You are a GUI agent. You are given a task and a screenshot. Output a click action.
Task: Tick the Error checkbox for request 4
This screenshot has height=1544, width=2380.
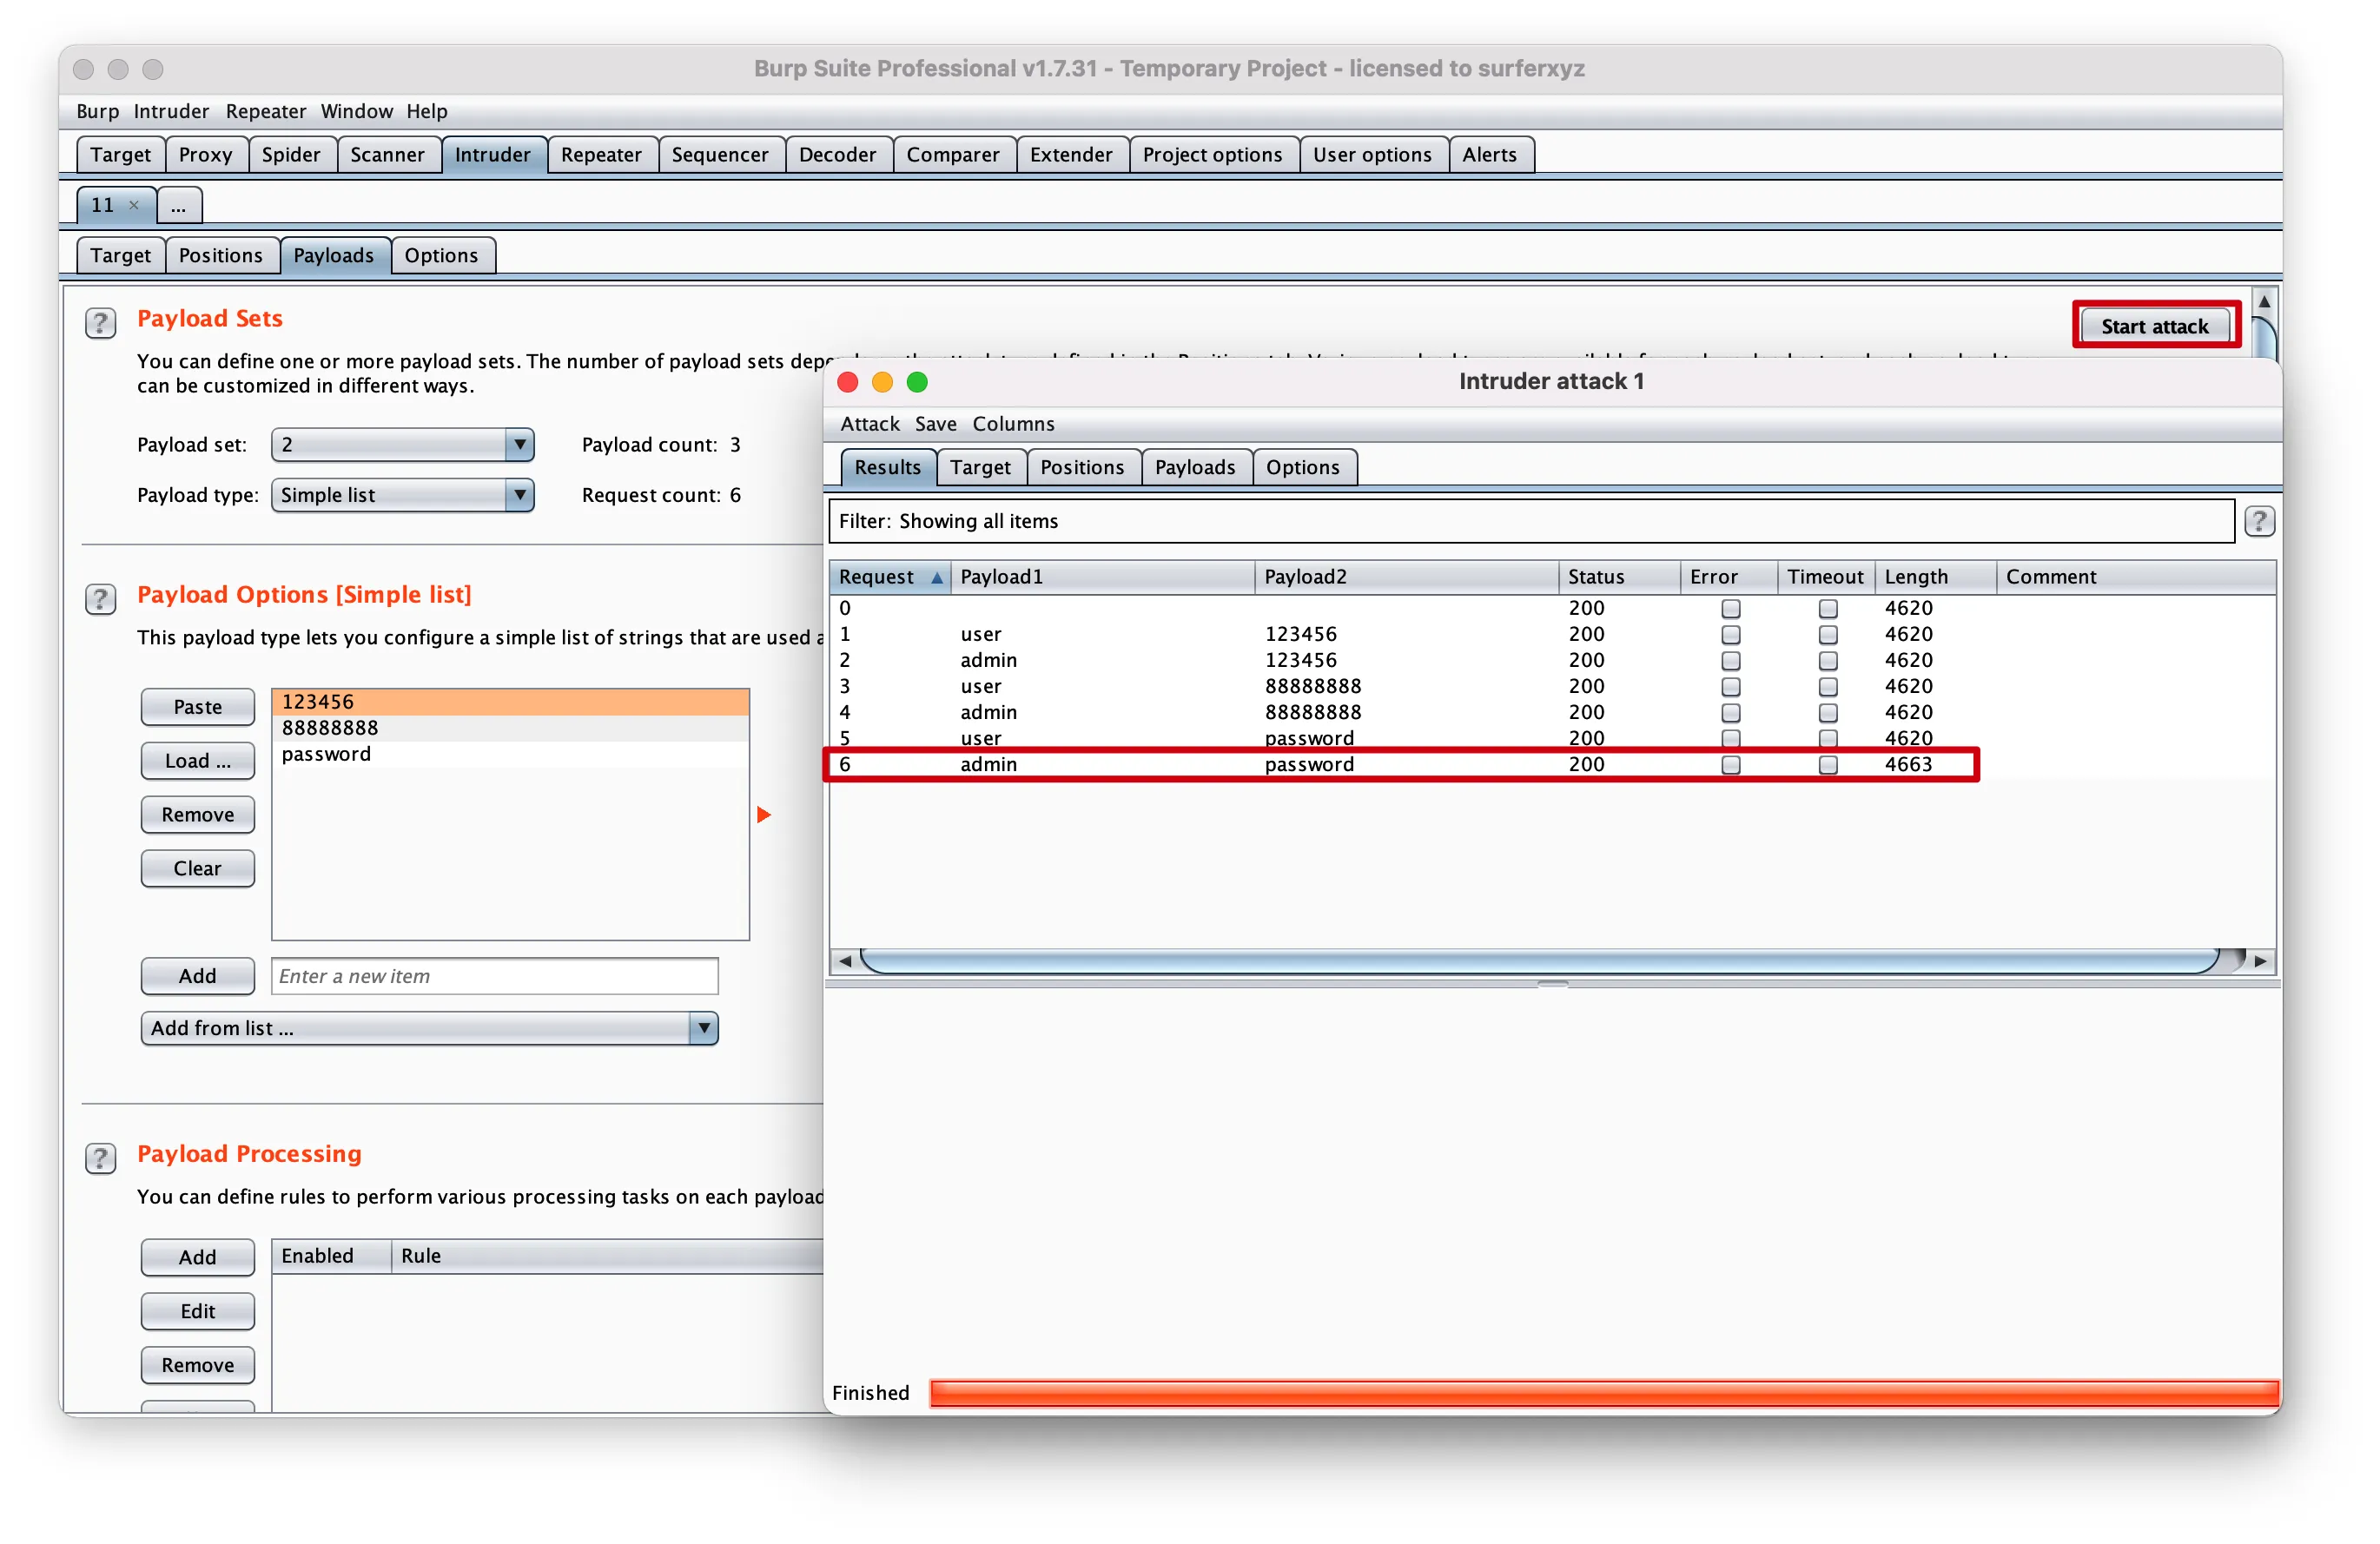click(x=1730, y=712)
